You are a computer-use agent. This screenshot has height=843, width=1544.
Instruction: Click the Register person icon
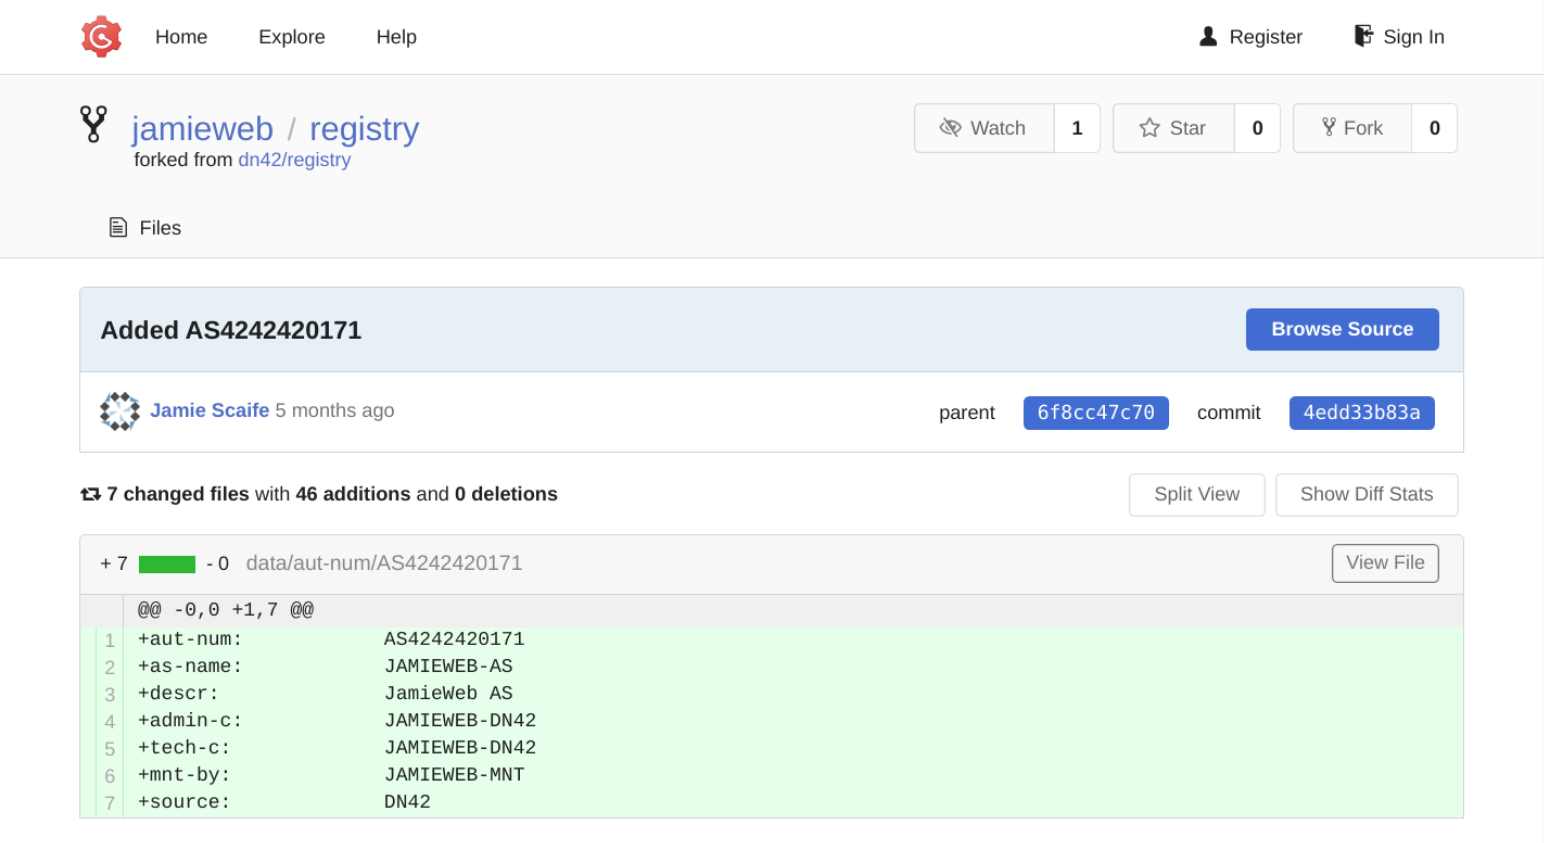click(1208, 37)
